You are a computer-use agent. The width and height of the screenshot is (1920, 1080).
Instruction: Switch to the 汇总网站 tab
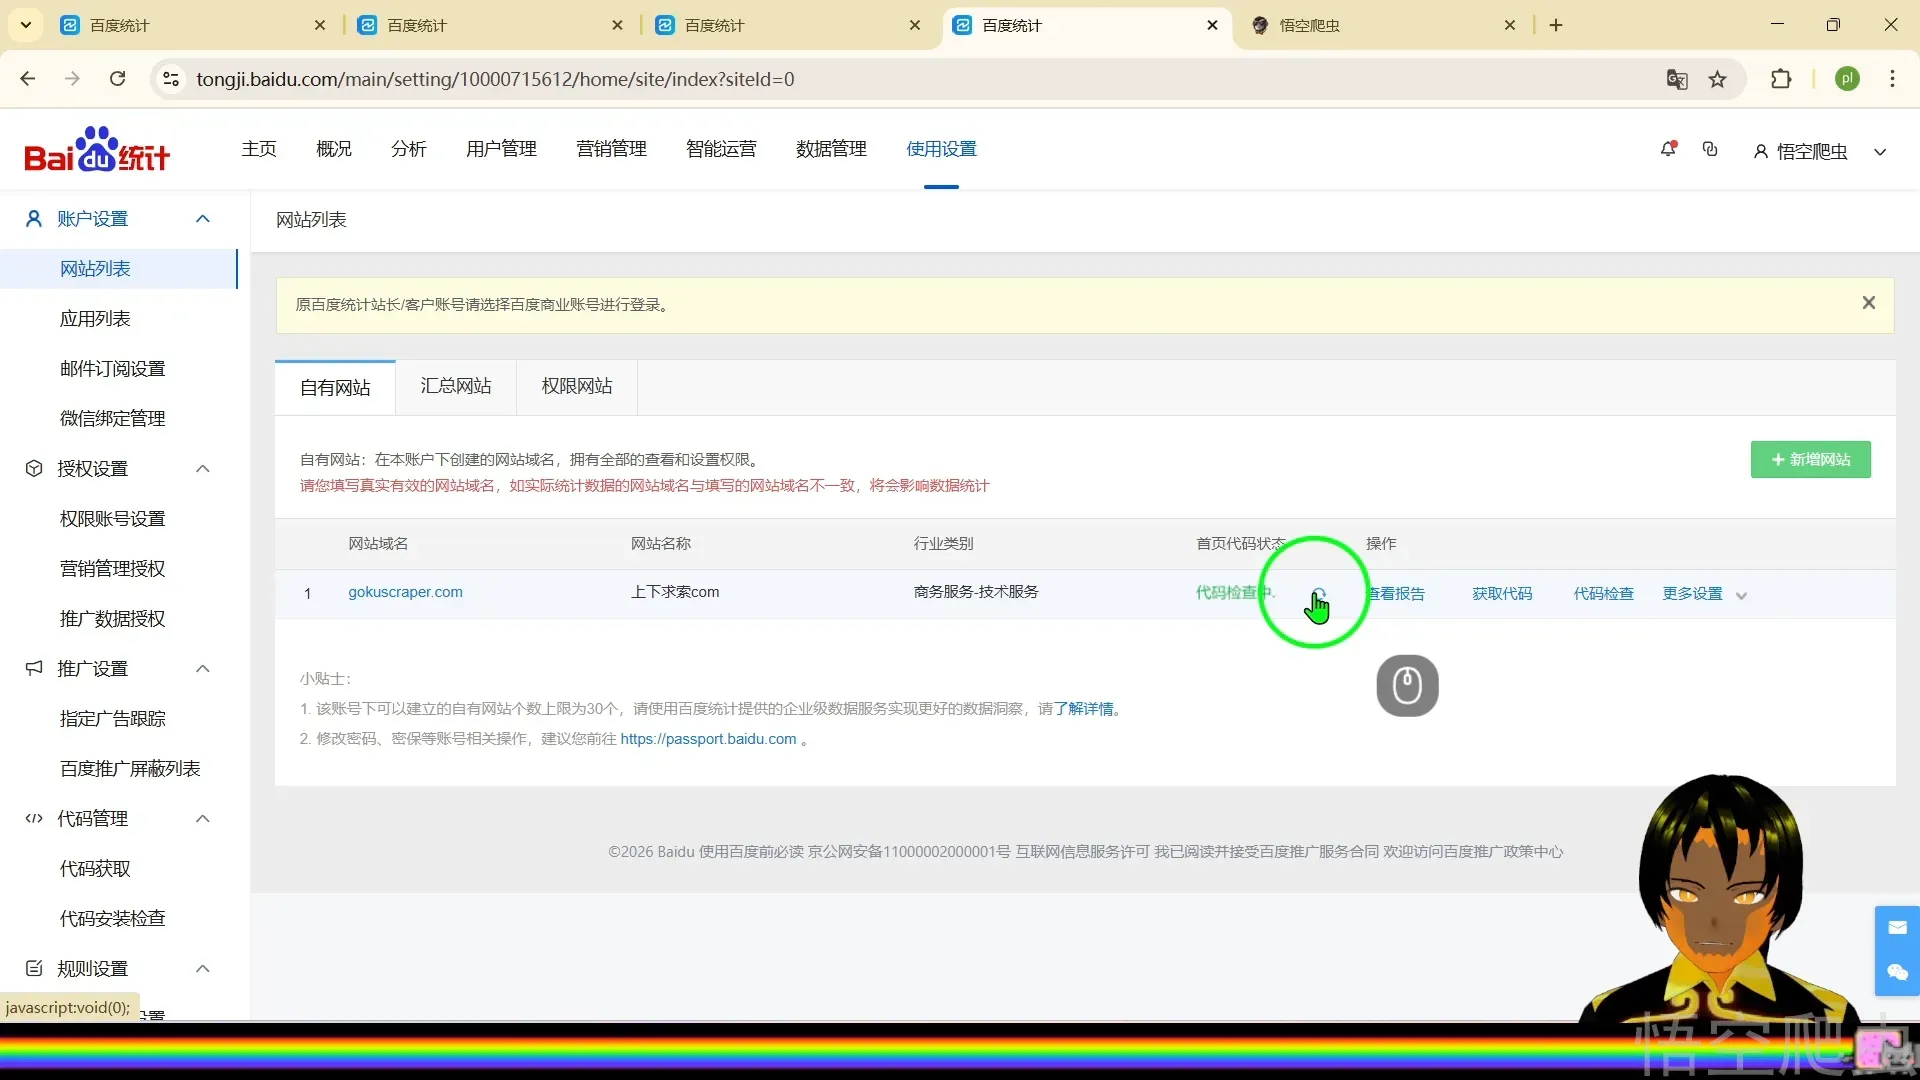(456, 386)
